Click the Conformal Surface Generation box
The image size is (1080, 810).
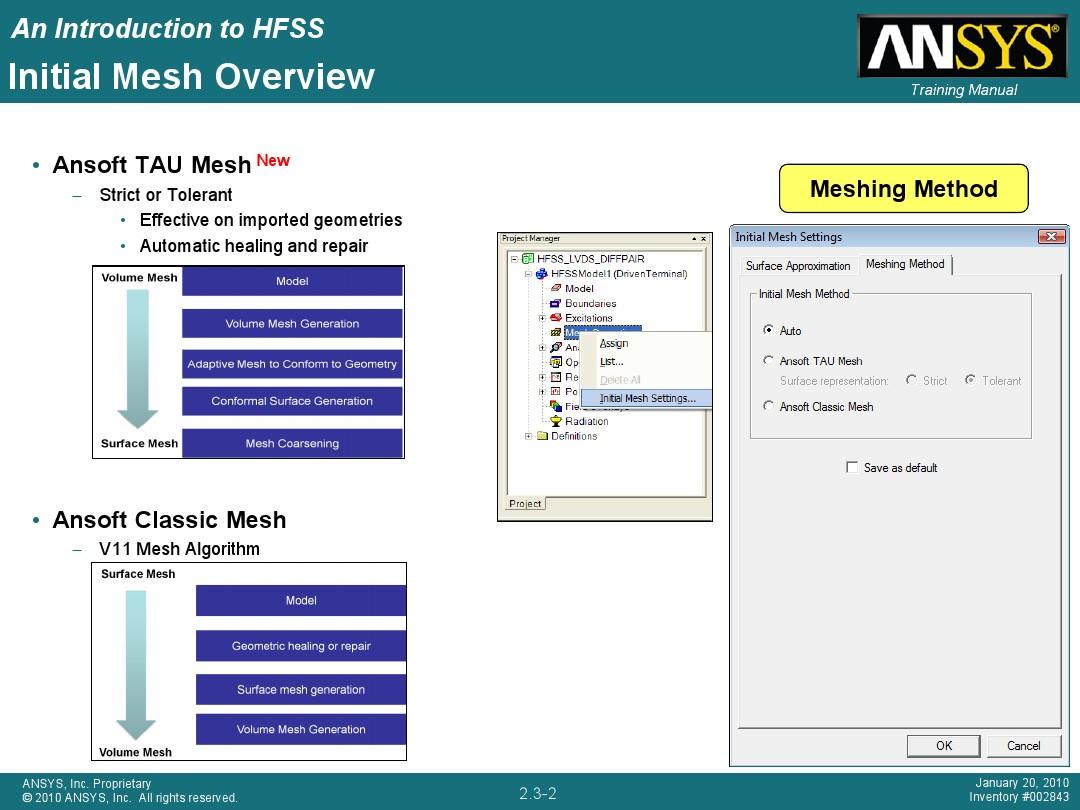point(292,401)
